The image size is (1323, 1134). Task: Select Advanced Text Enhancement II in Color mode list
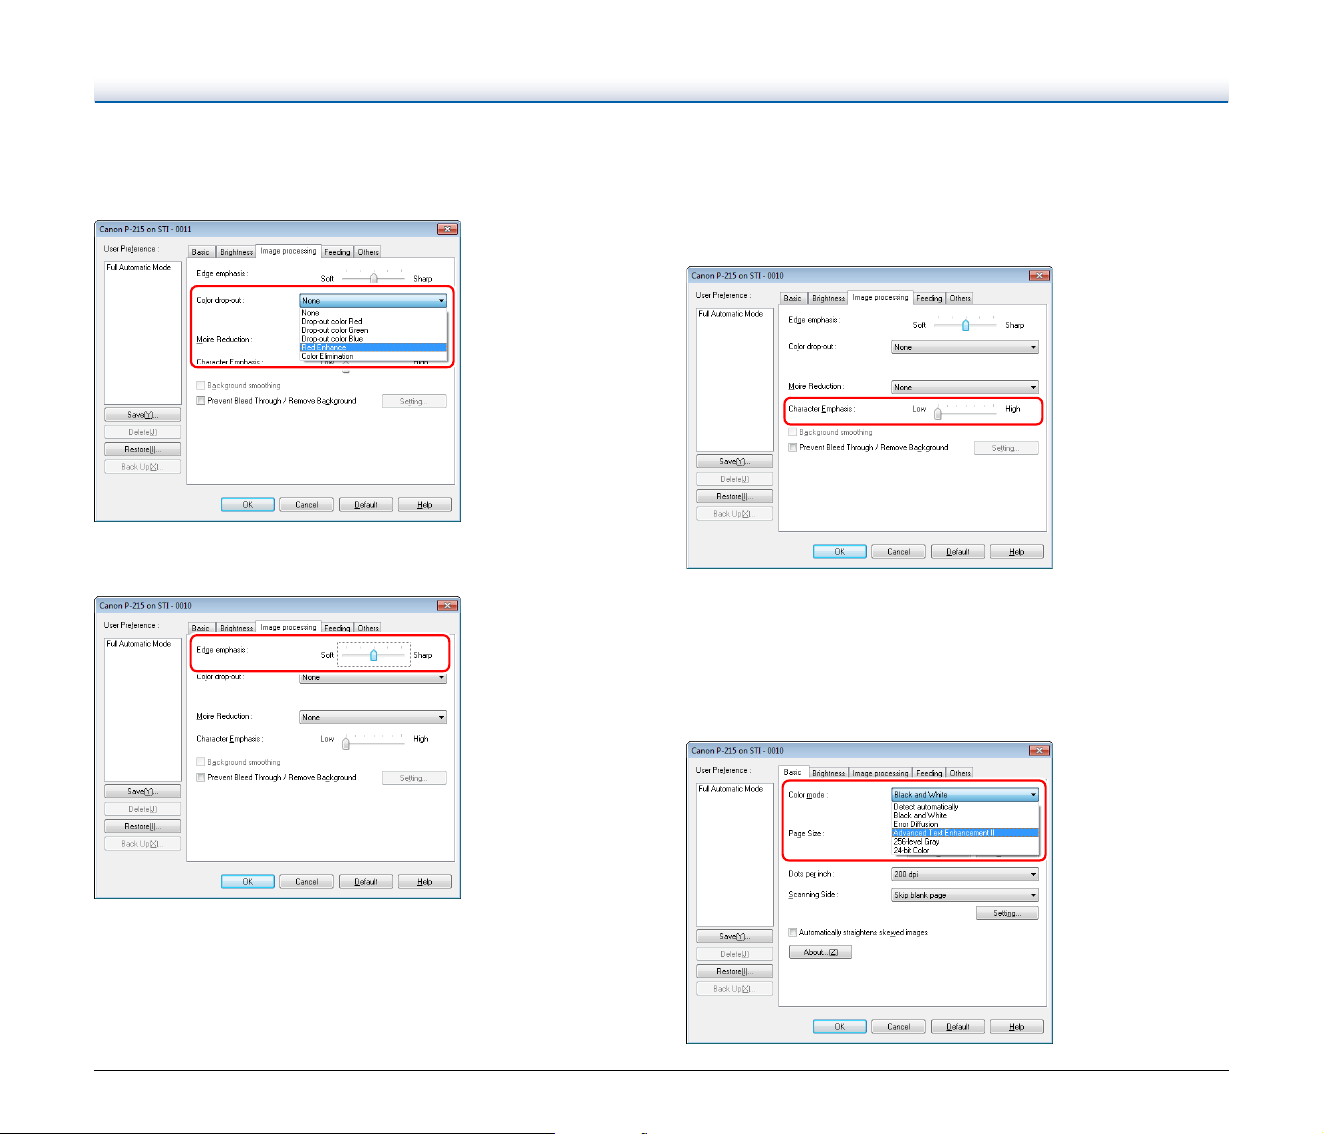965,833
